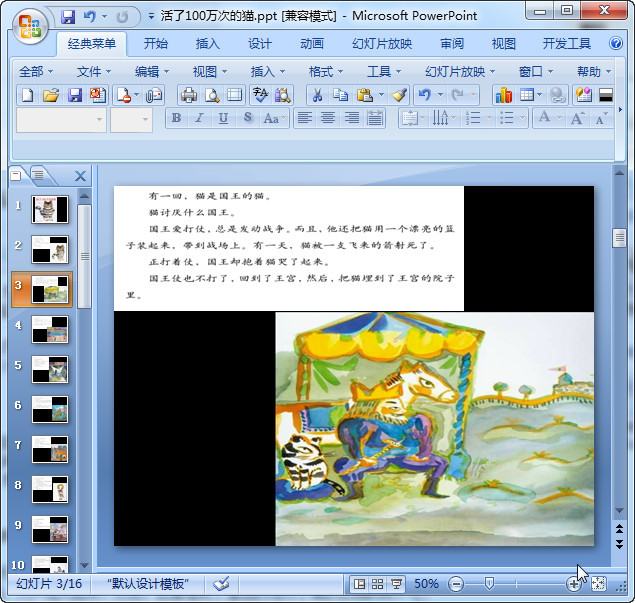Insert a chart

point(504,96)
